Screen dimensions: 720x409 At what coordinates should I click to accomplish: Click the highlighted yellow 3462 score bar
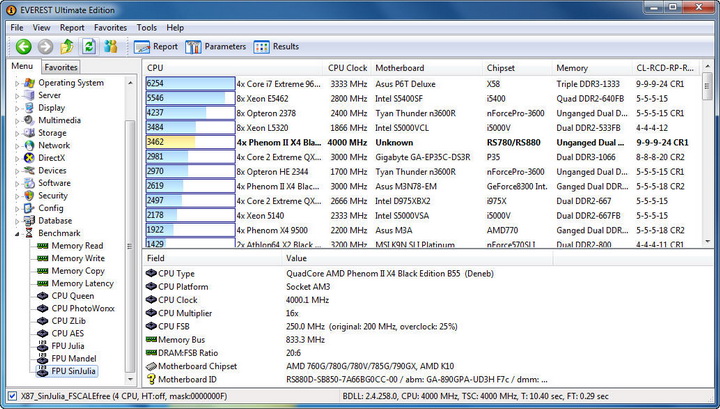coord(190,142)
